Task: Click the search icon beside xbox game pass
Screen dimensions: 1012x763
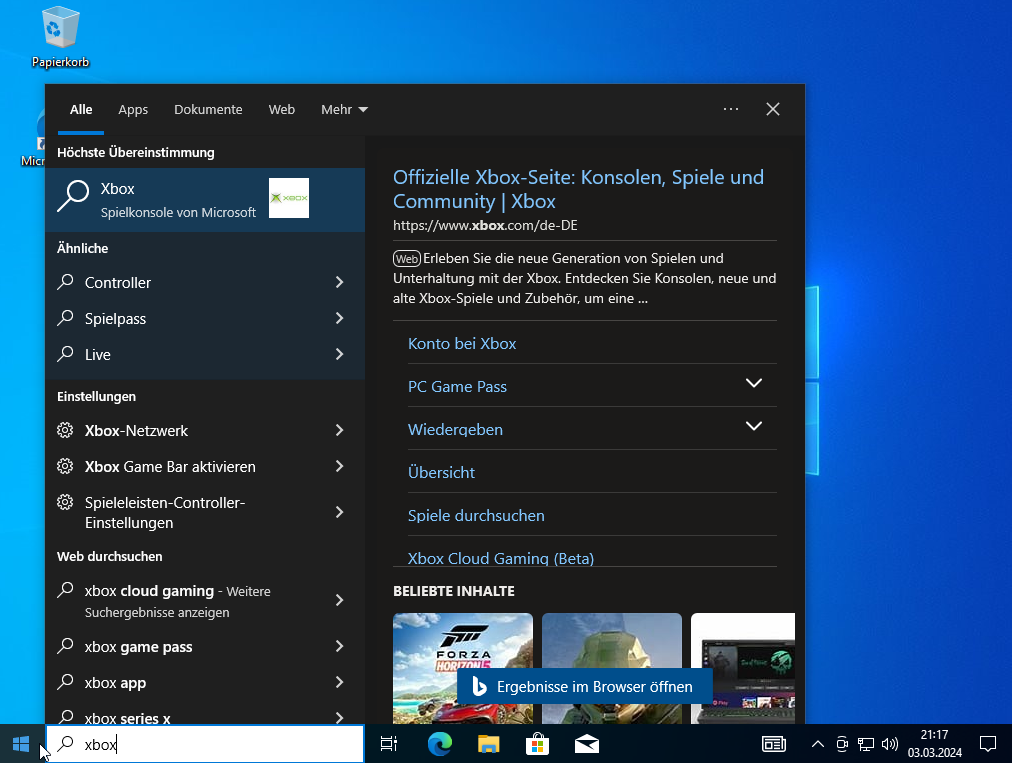Action: [x=65, y=646]
